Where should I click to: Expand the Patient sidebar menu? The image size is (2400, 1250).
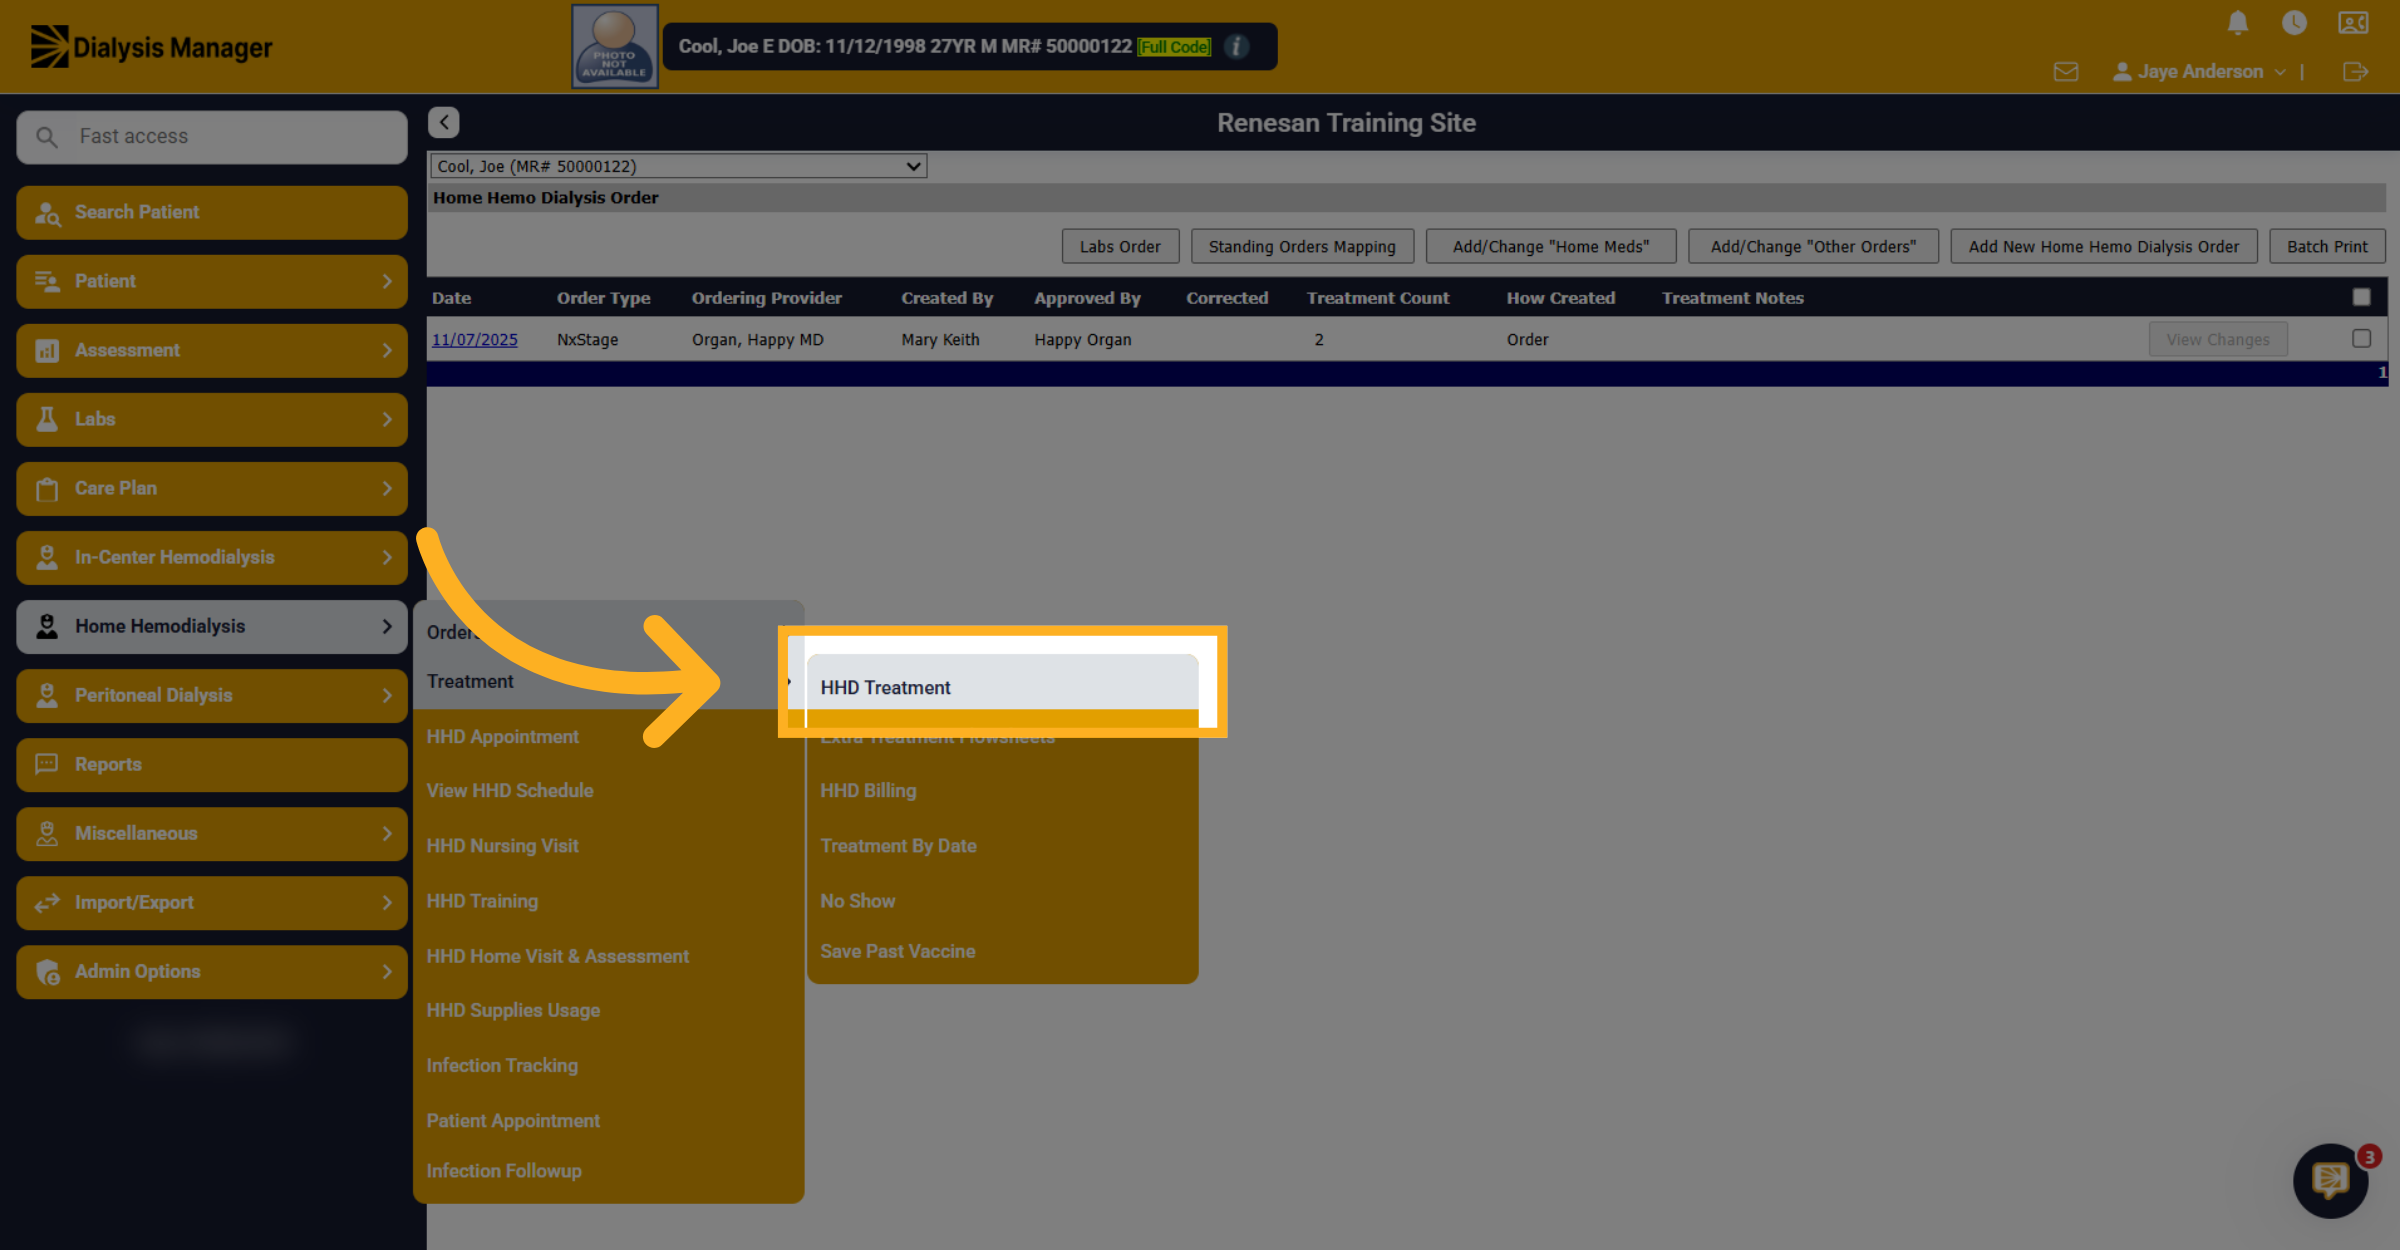click(212, 281)
